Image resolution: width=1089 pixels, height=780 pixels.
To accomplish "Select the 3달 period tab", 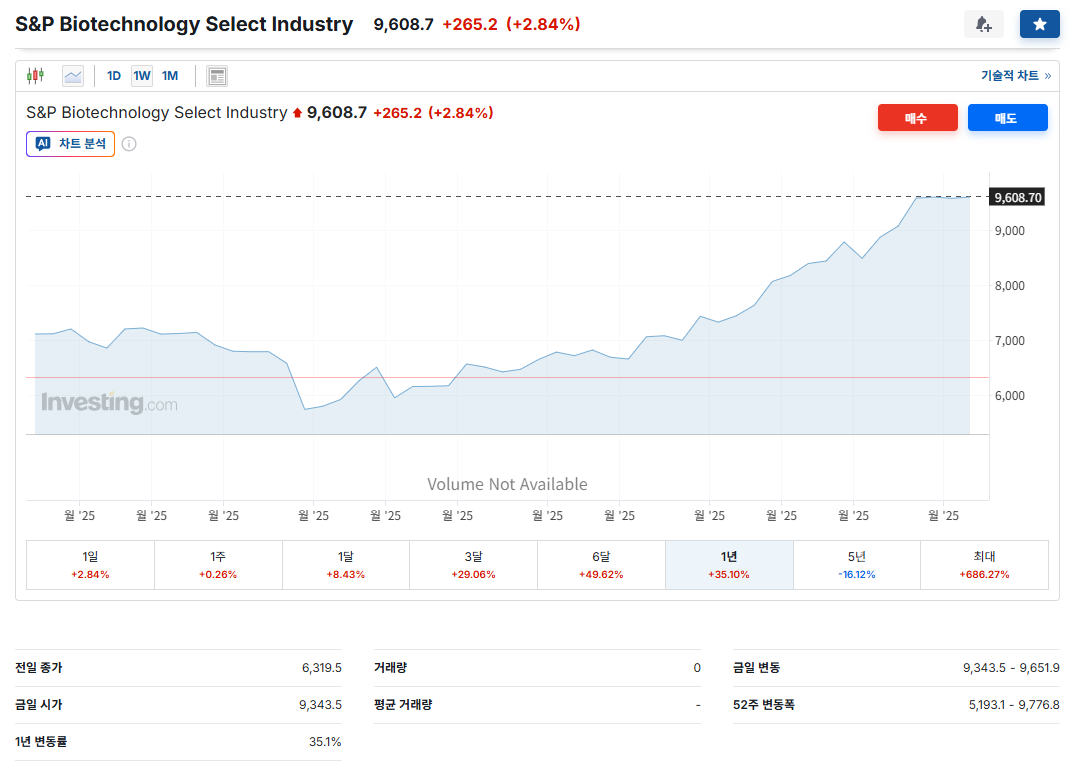I will tap(474, 565).
